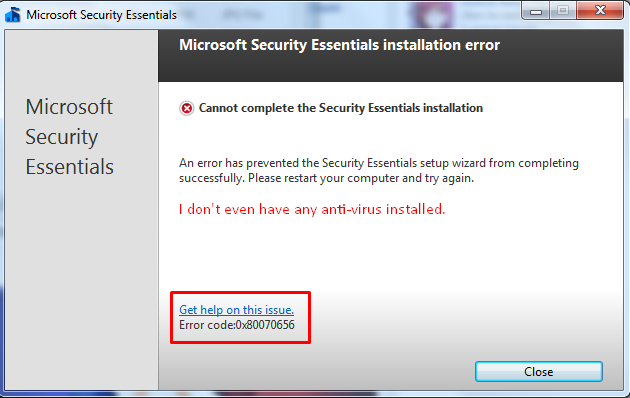Click the word error in the dark banner heading
The width and height of the screenshot is (630, 398).
point(482,45)
